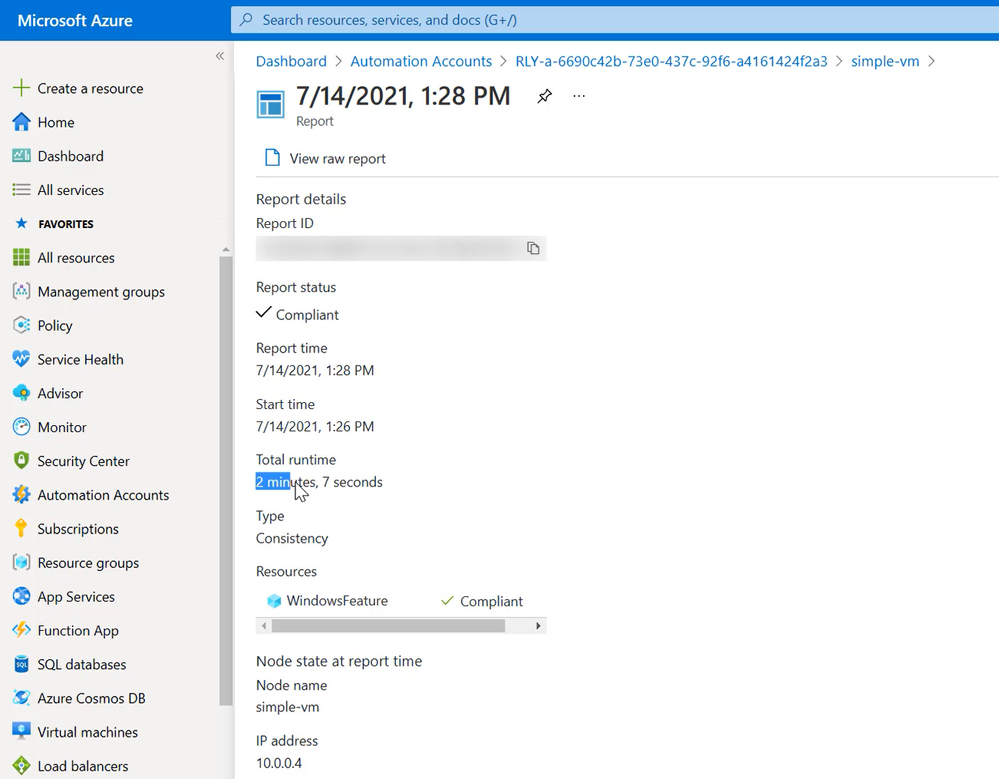Click the All services list icon
The height and width of the screenshot is (779, 999).
(x=21, y=190)
